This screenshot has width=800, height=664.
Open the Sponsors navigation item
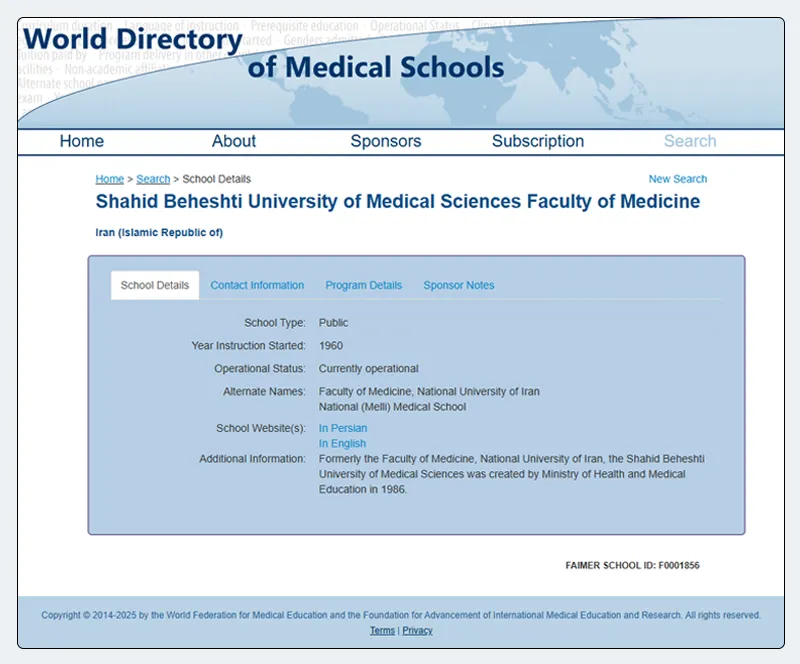[x=386, y=141]
